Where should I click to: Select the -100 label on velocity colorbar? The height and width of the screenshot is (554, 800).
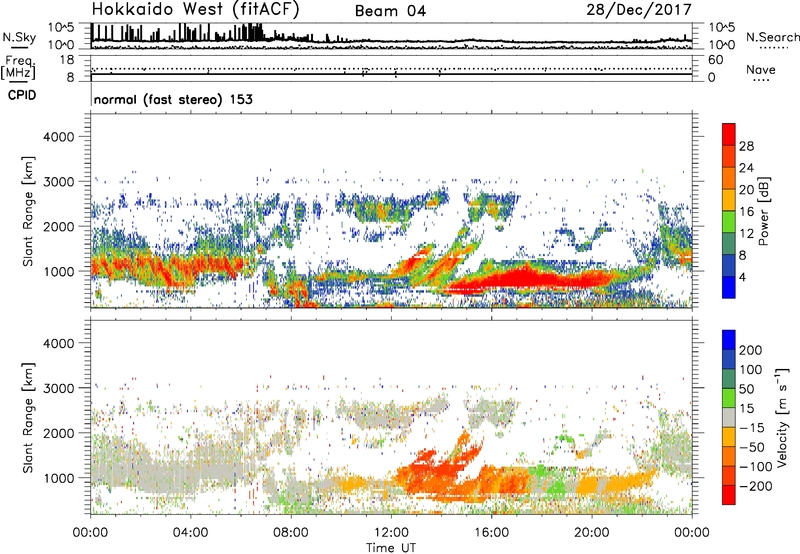point(755,467)
